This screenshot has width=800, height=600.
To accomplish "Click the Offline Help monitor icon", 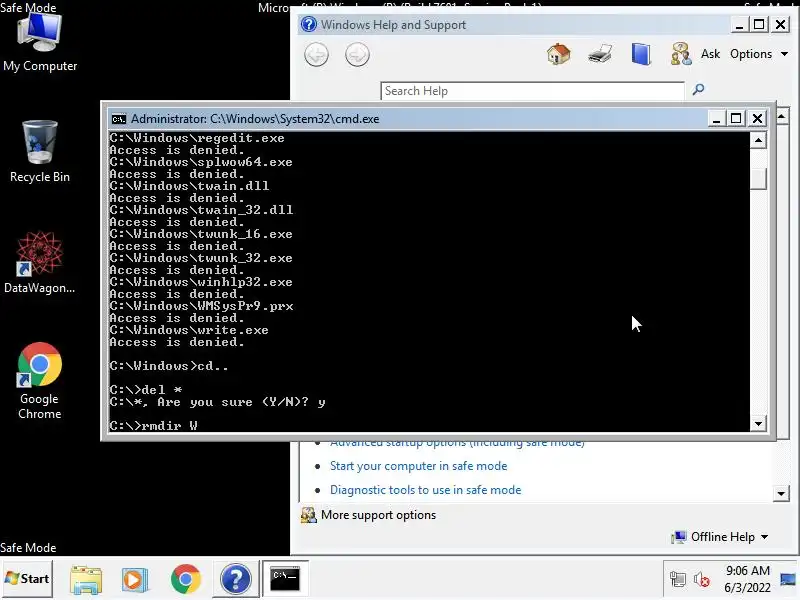I will coord(679,537).
